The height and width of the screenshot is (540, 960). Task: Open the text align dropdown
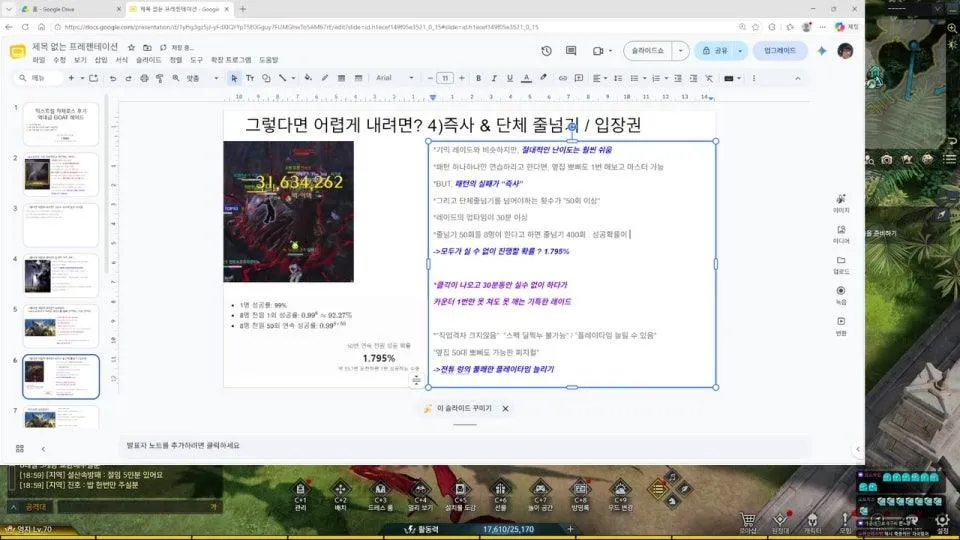click(598, 78)
